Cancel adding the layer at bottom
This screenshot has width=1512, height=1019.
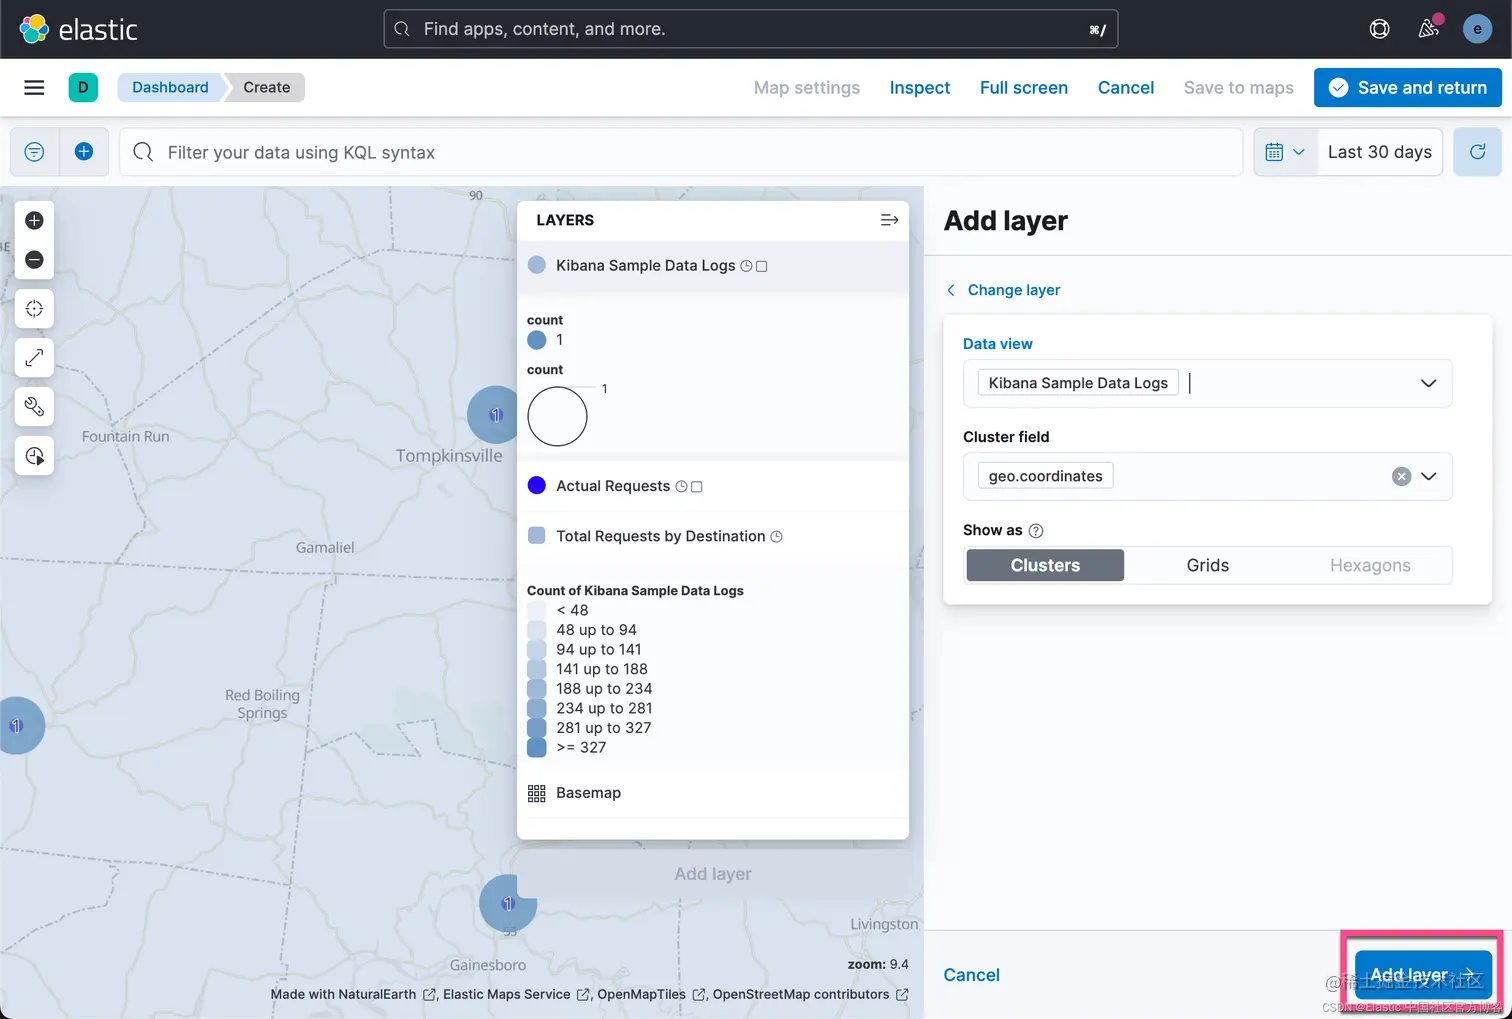tap(972, 975)
